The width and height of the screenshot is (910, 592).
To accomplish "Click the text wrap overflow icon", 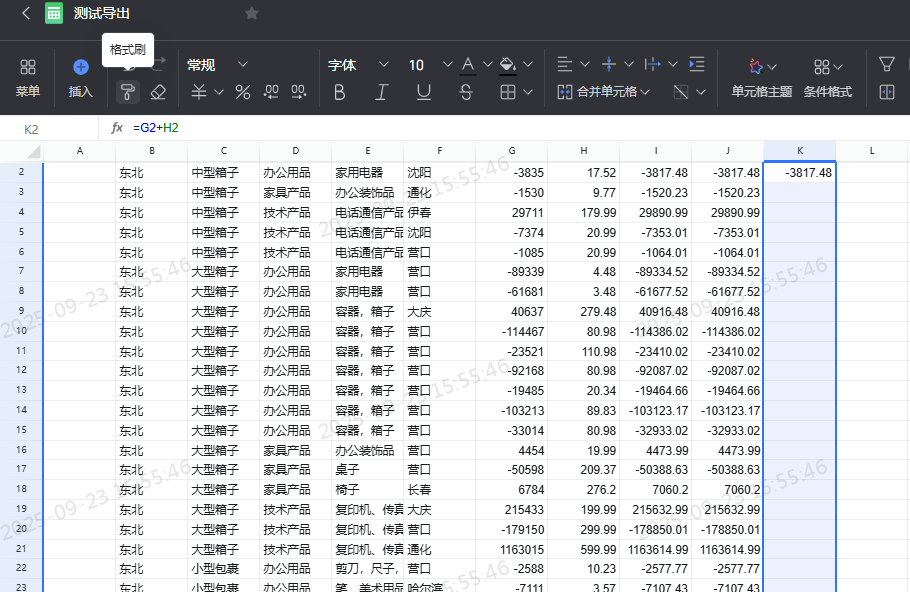I will pyautogui.click(x=652, y=64).
